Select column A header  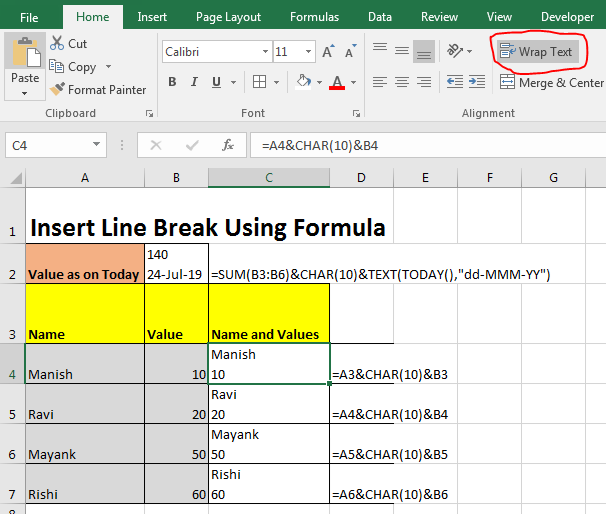(x=85, y=178)
